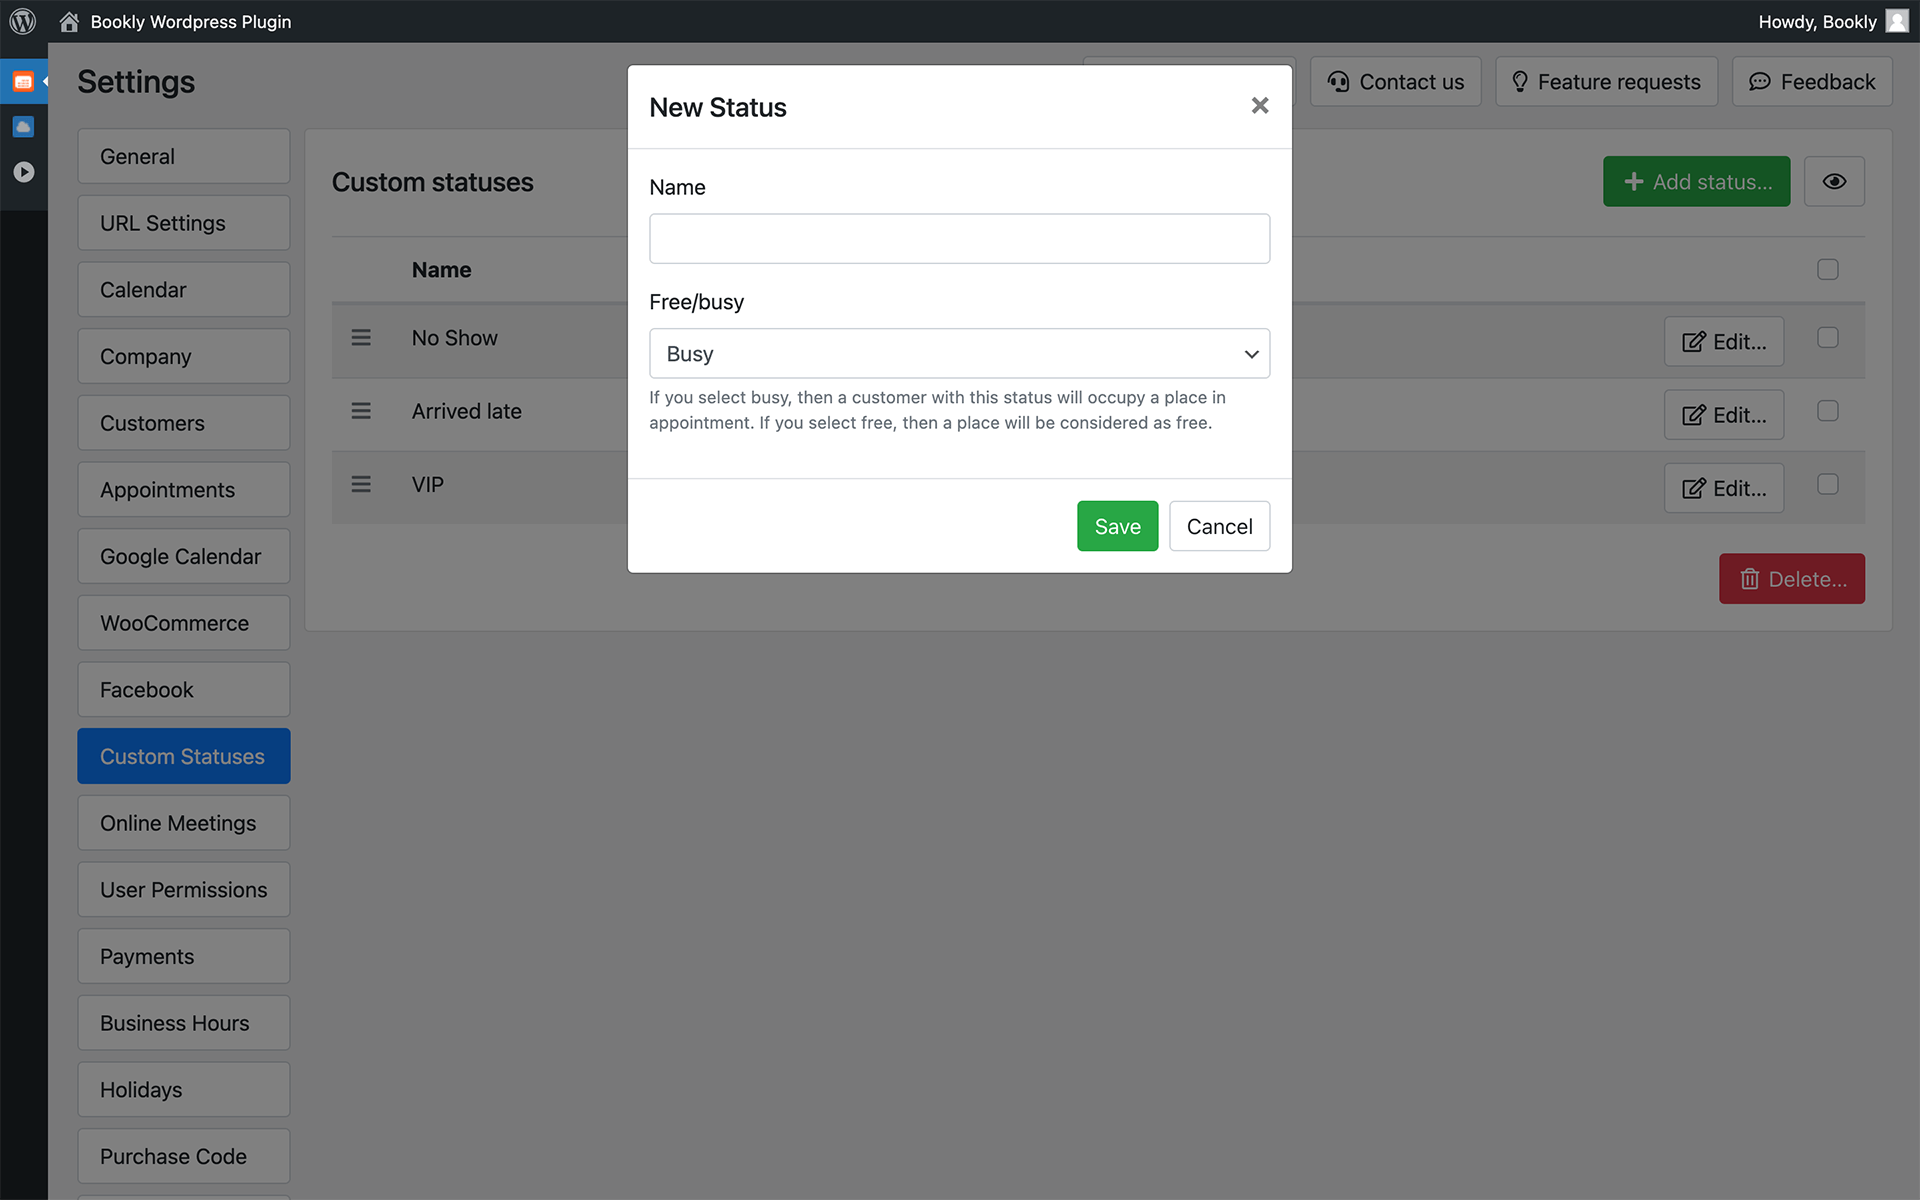Go to the Online Meetings settings tab
Viewport: 1920px width, 1200px height.
click(x=183, y=823)
